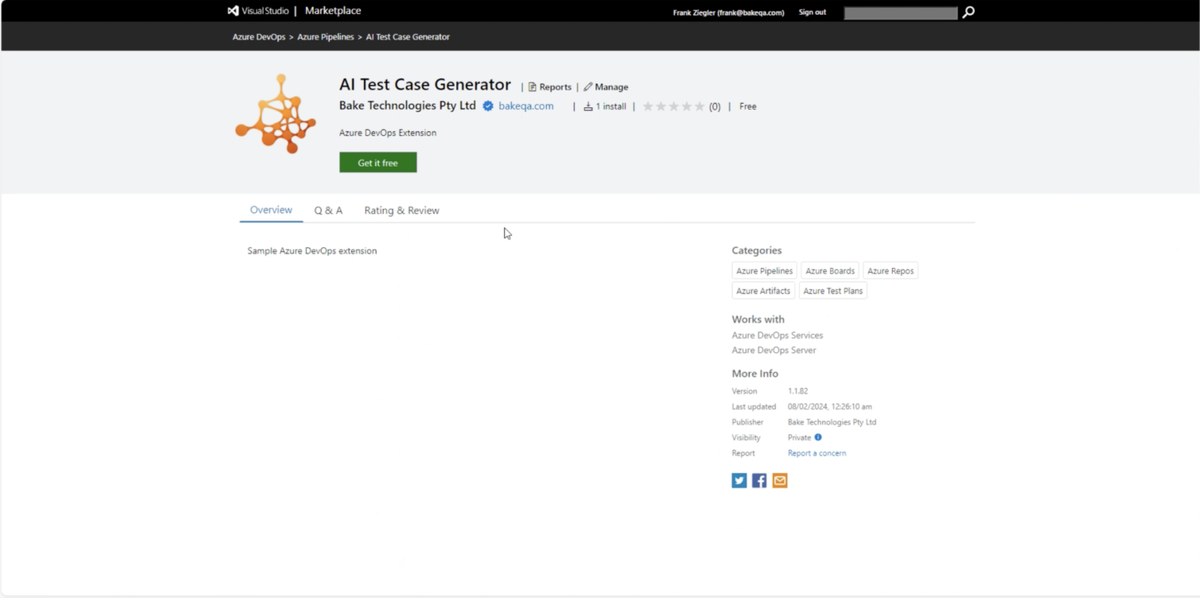
Task: Switch to the Overview tab
Action: (x=271, y=210)
